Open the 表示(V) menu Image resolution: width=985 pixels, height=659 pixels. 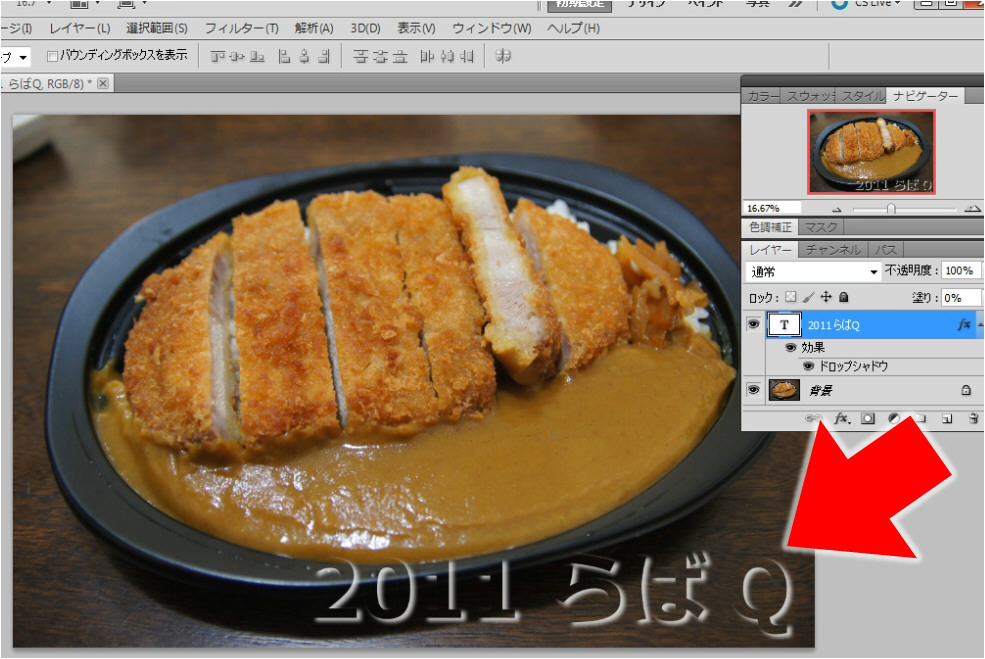(416, 28)
